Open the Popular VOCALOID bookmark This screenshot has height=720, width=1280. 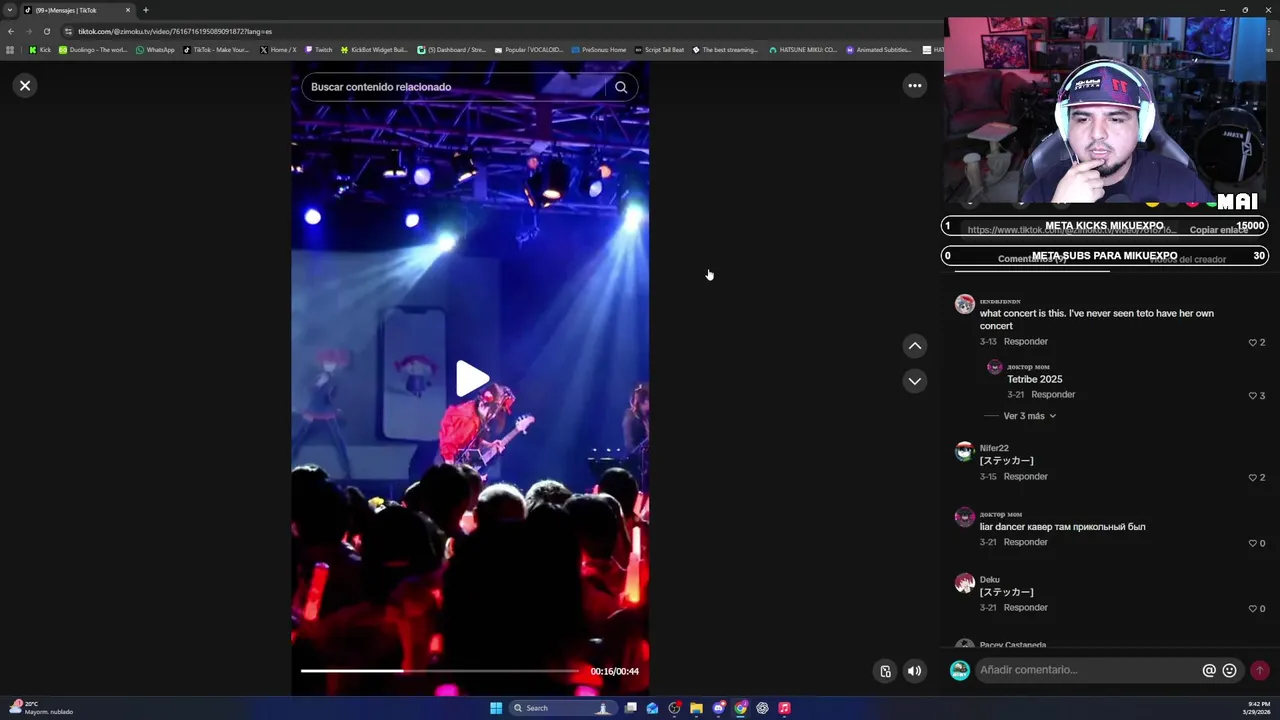(x=529, y=50)
